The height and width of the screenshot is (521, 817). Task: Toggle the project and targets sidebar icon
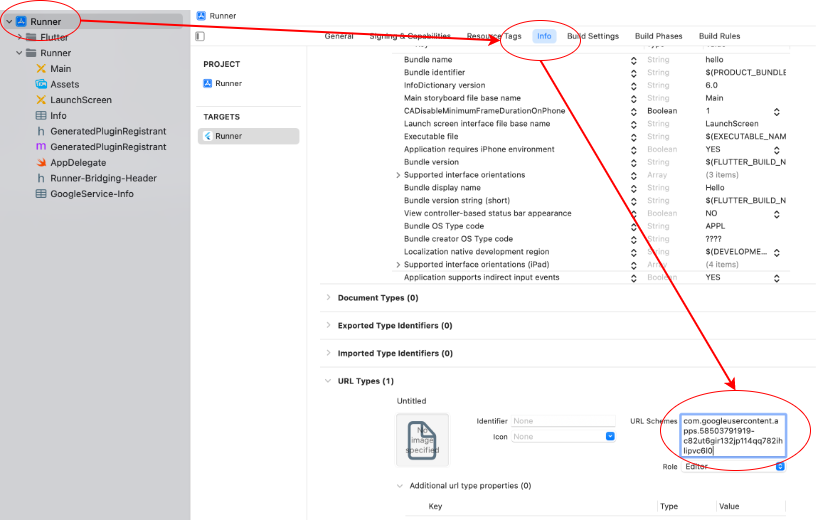pos(200,36)
